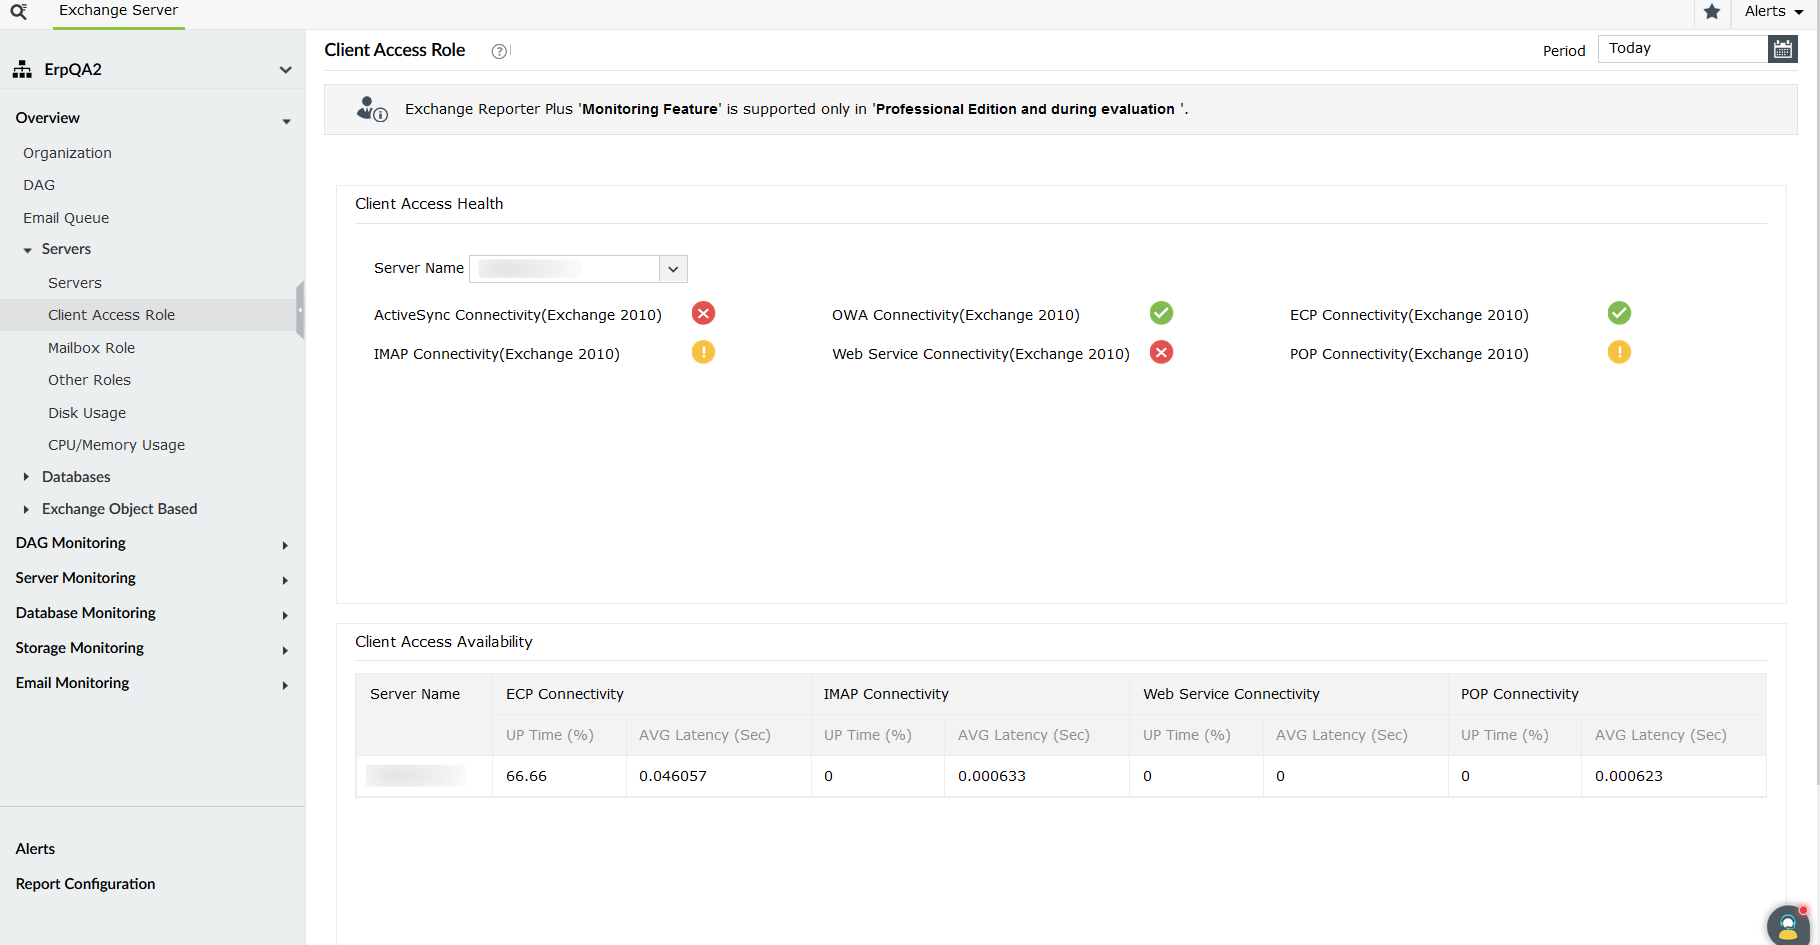The width and height of the screenshot is (1820, 945).
Task: Open the Alerts menu in the top bar
Action: pos(1772,11)
